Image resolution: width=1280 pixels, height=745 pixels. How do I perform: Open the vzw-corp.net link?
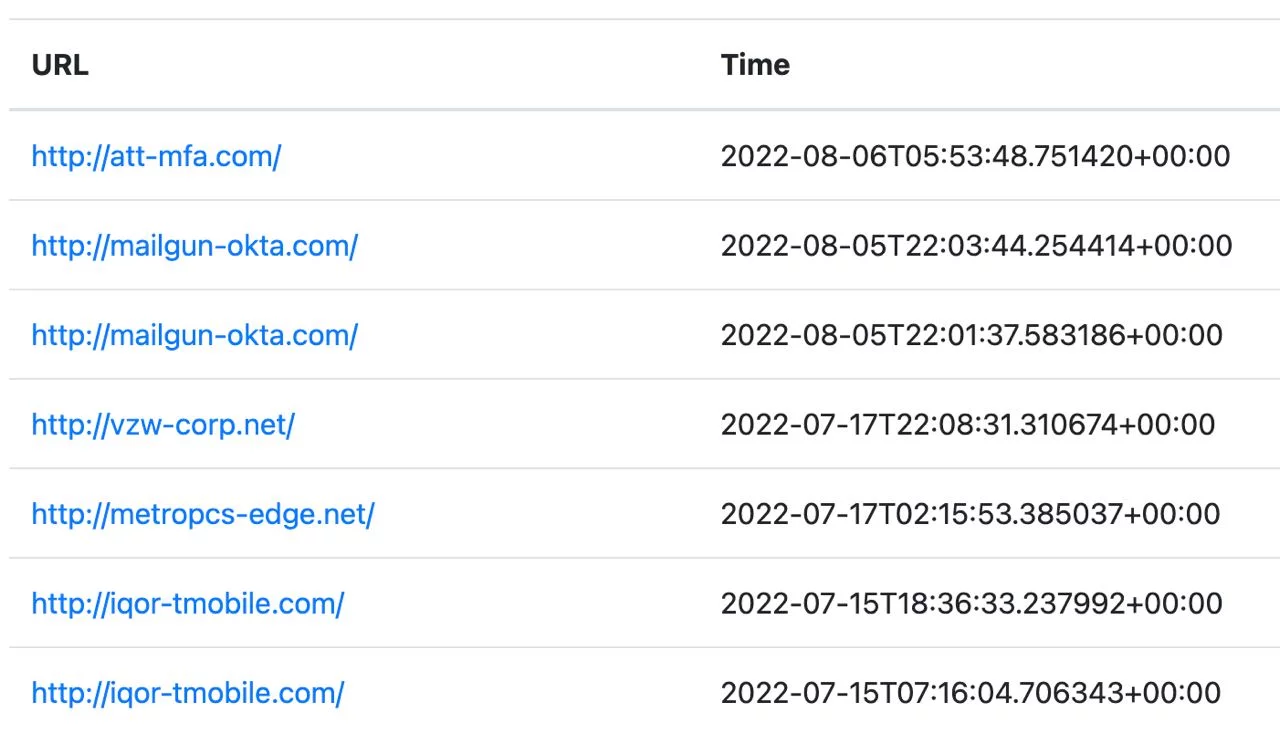coord(162,424)
